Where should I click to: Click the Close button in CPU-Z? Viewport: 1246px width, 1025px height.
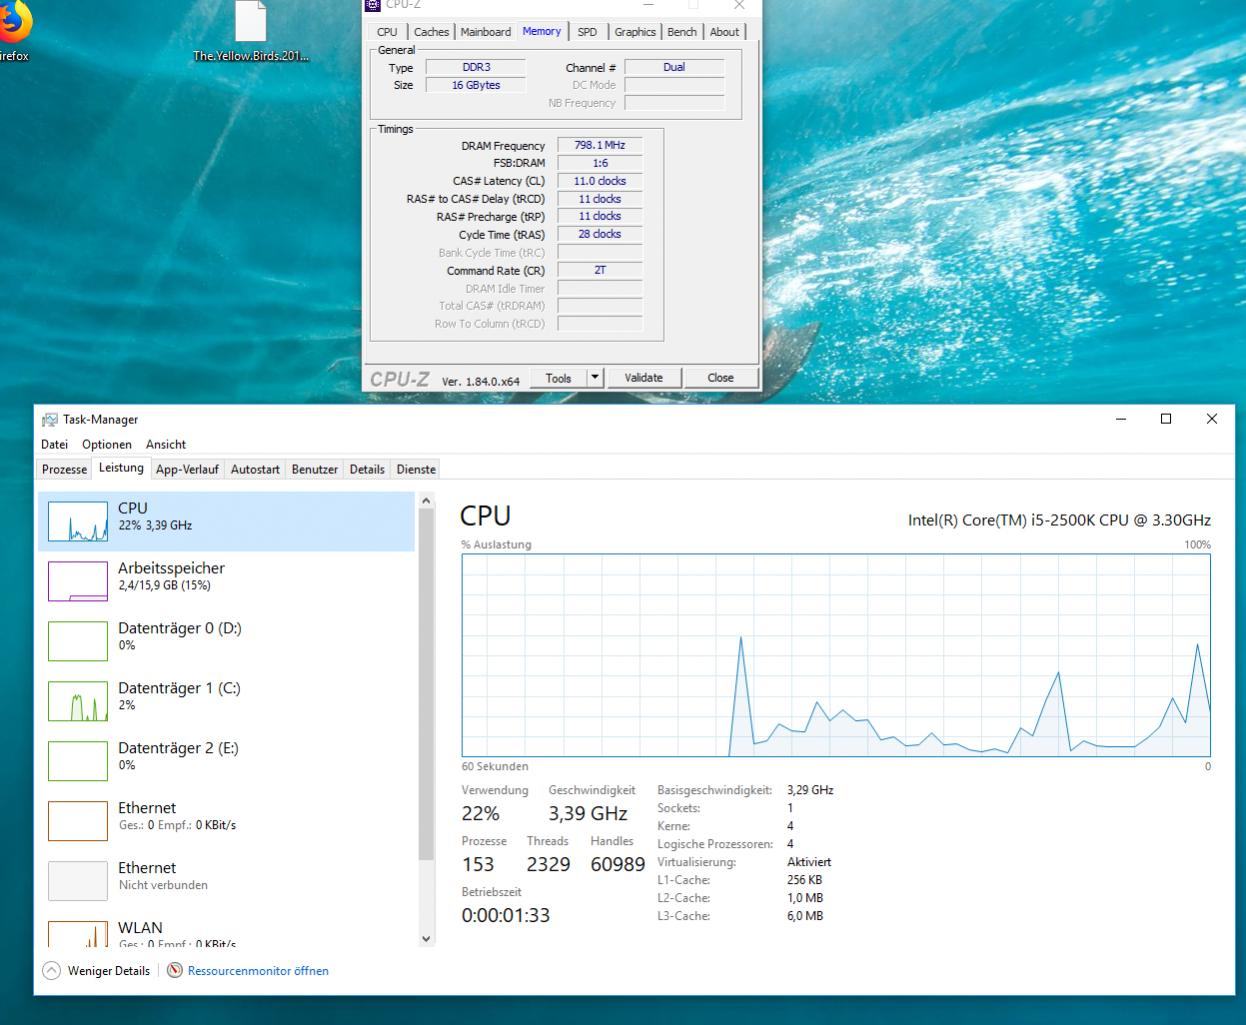coord(720,378)
